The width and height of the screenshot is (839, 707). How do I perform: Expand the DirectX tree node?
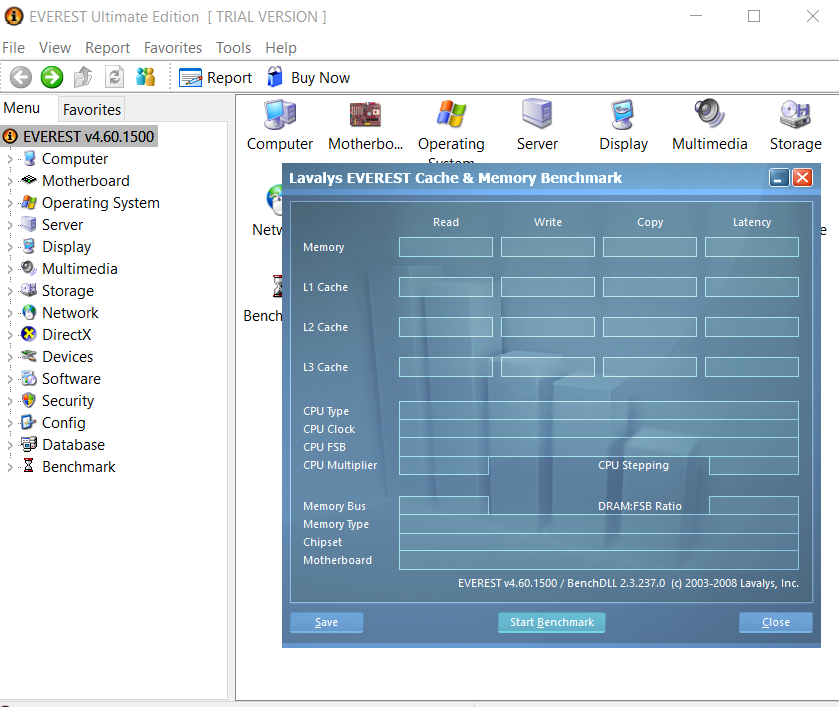click(10, 335)
